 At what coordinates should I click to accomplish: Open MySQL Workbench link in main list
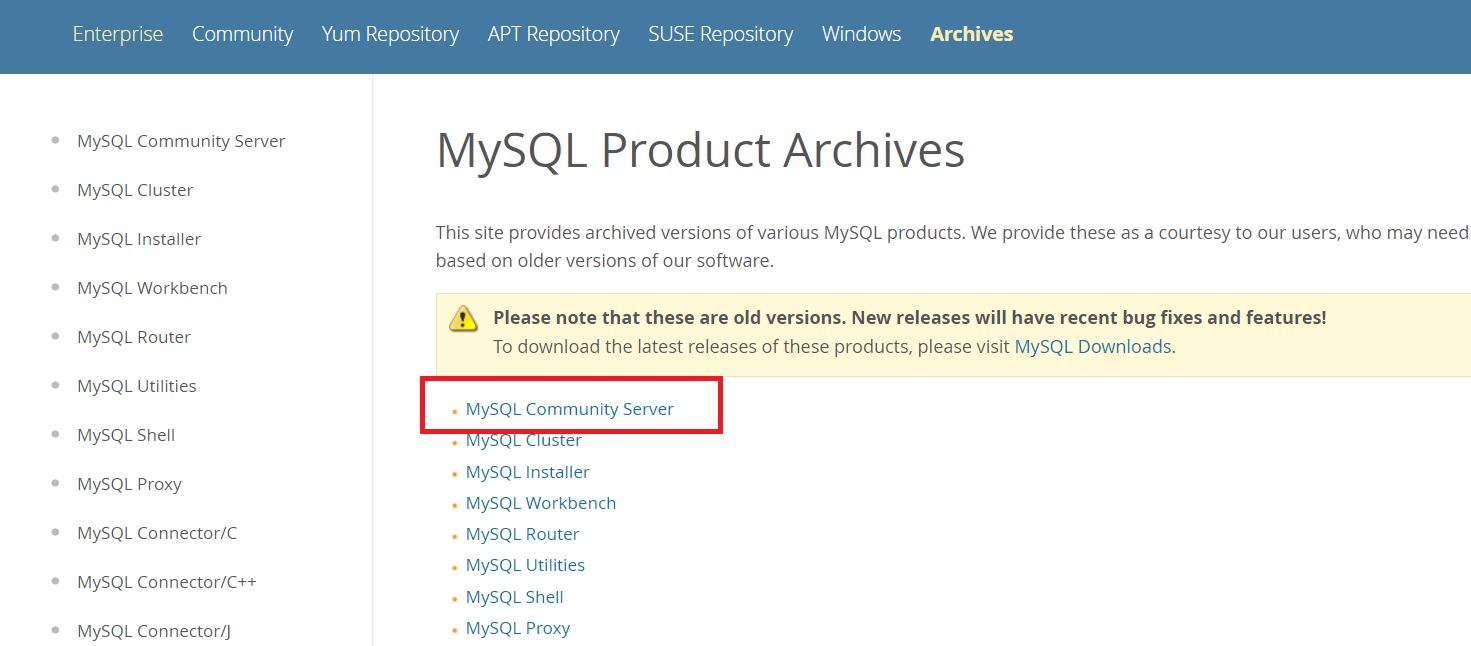(540, 503)
